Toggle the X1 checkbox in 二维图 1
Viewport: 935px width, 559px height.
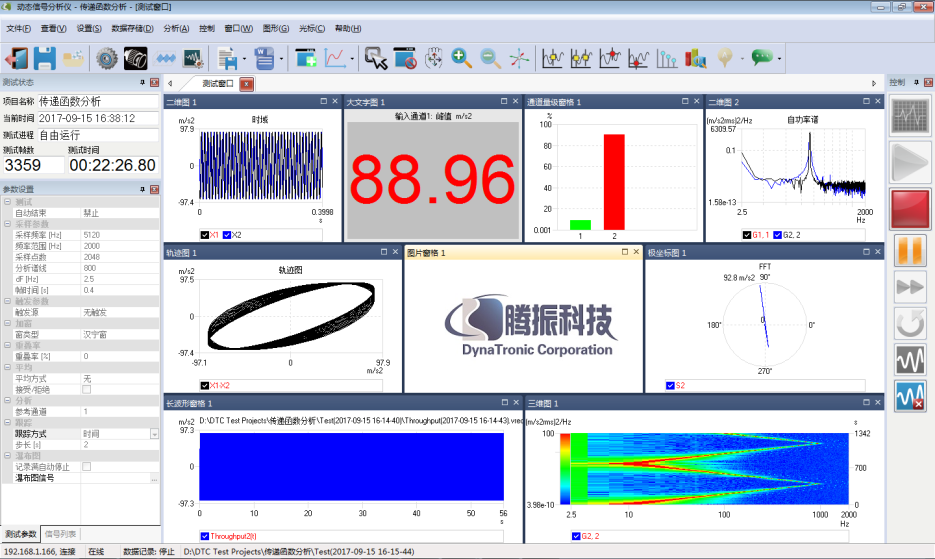coord(205,235)
